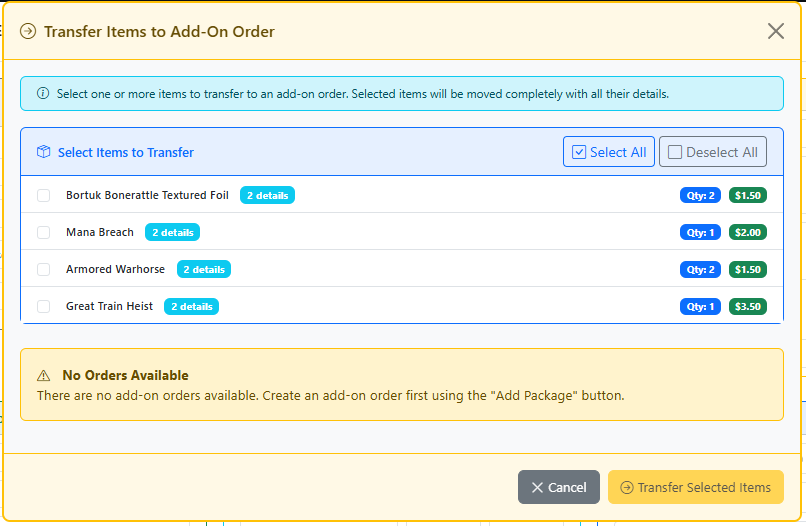The width and height of the screenshot is (806, 526).
Task: Check the Mana Breach checkbox
Action: click(x=44, y=232)
